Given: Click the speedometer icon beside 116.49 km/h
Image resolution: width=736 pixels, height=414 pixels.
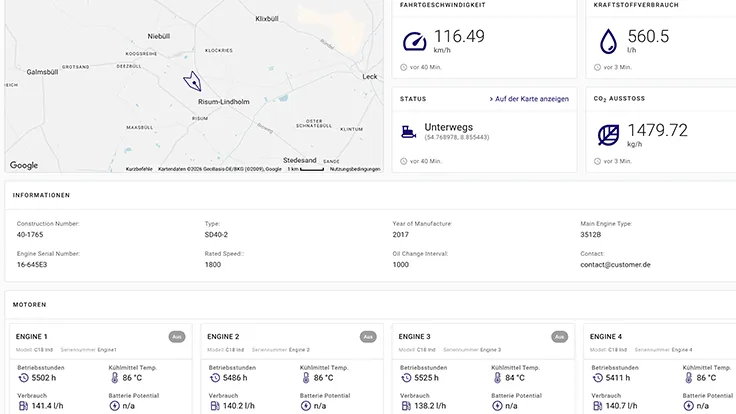Looking at the screenshot, I should click(414, 41).
